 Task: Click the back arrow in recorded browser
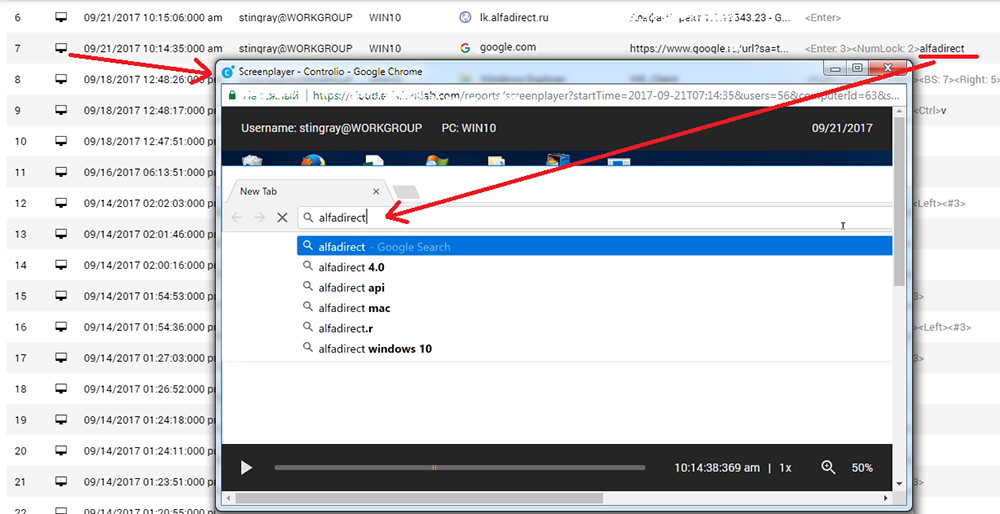pyautogui.click(x=237, y=217)
